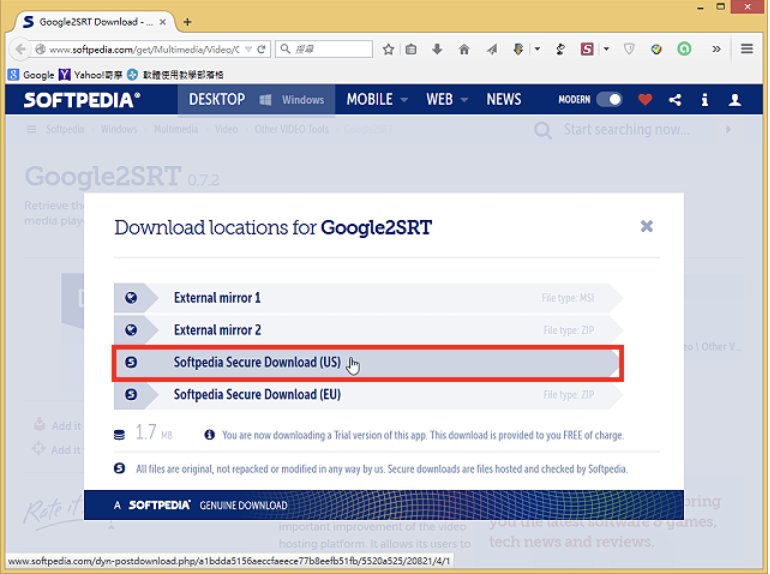Click the Firefox back arrow button
The image size is (770, 574).
coord(20,49)
